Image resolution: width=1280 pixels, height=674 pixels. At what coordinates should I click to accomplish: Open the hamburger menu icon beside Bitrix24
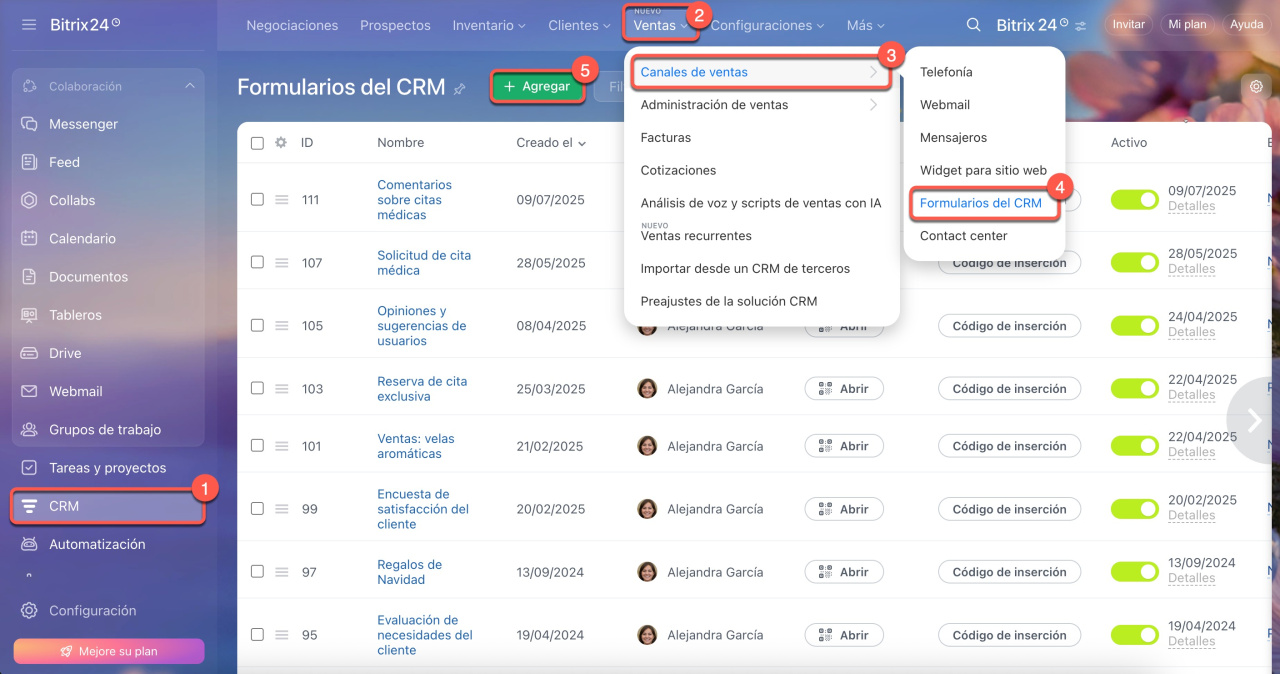click(x=28, y=24)
